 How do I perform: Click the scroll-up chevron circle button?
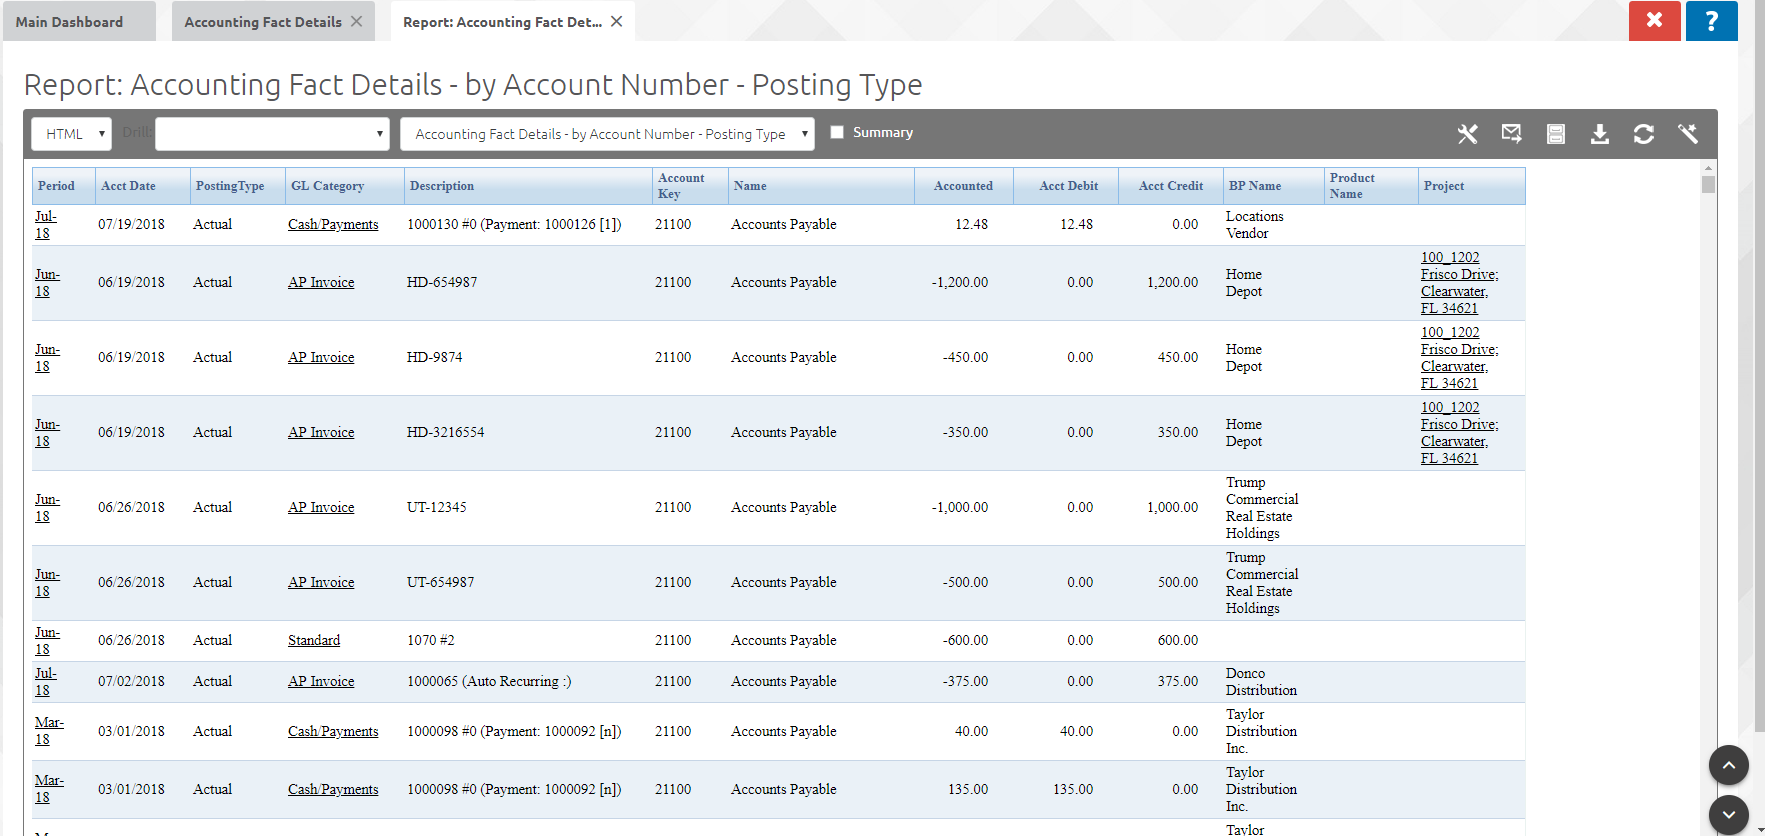click(x=1728, y=765)
